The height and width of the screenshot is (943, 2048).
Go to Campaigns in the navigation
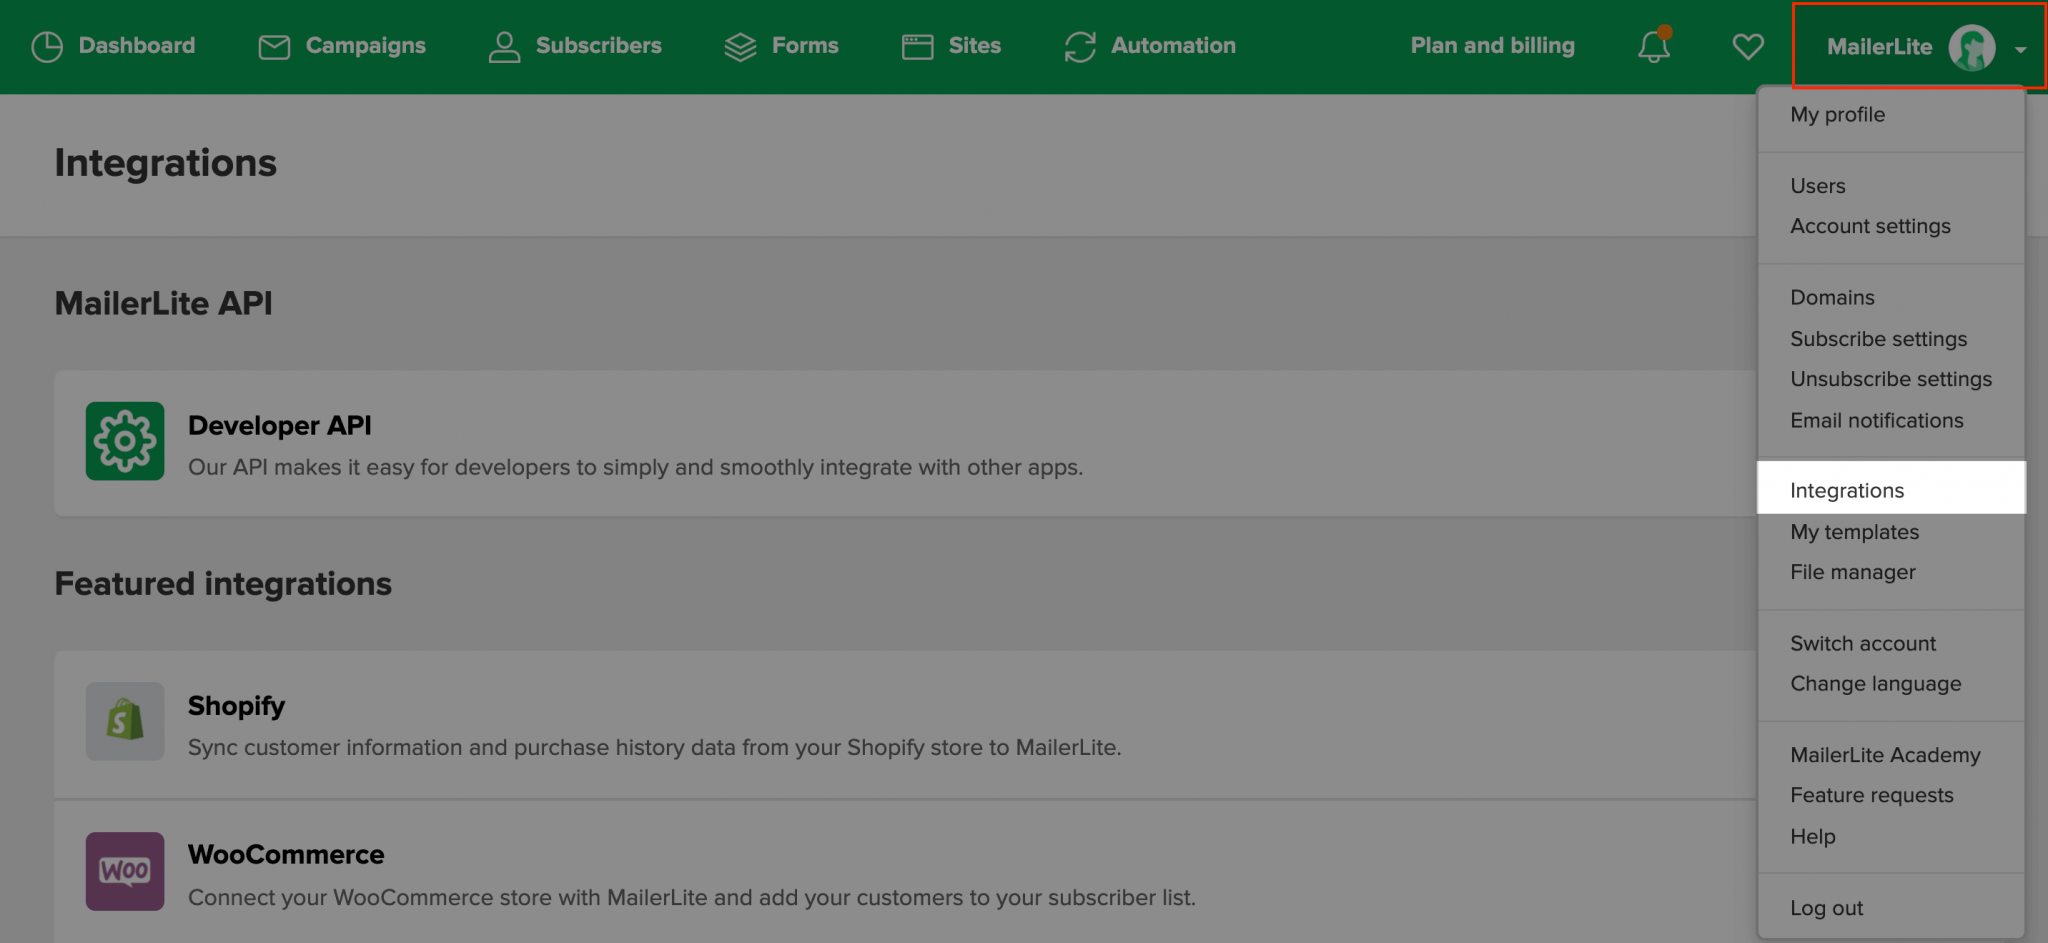click(366, 46)
